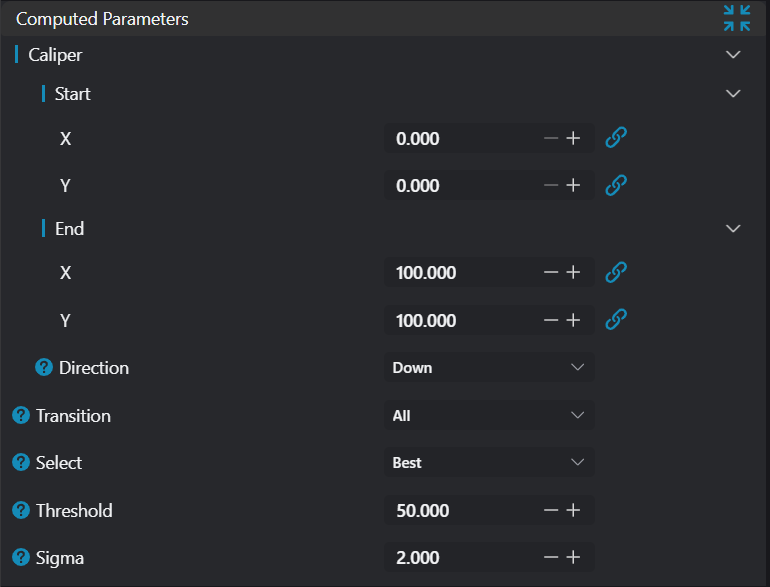Viewport: 770px width, 587px height.
Task: Click link icon for Start X
Action: [x=617, y=138]
